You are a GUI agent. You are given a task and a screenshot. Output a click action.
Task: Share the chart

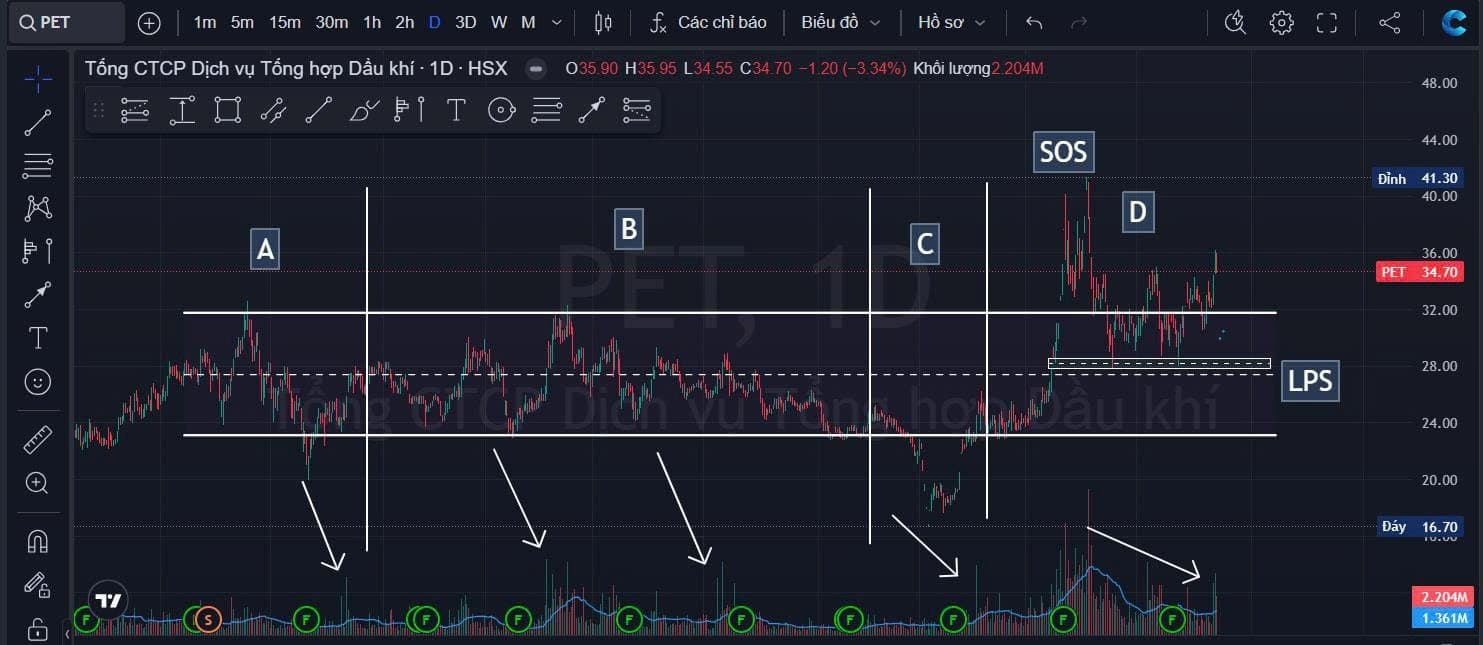click(1390, 22)
